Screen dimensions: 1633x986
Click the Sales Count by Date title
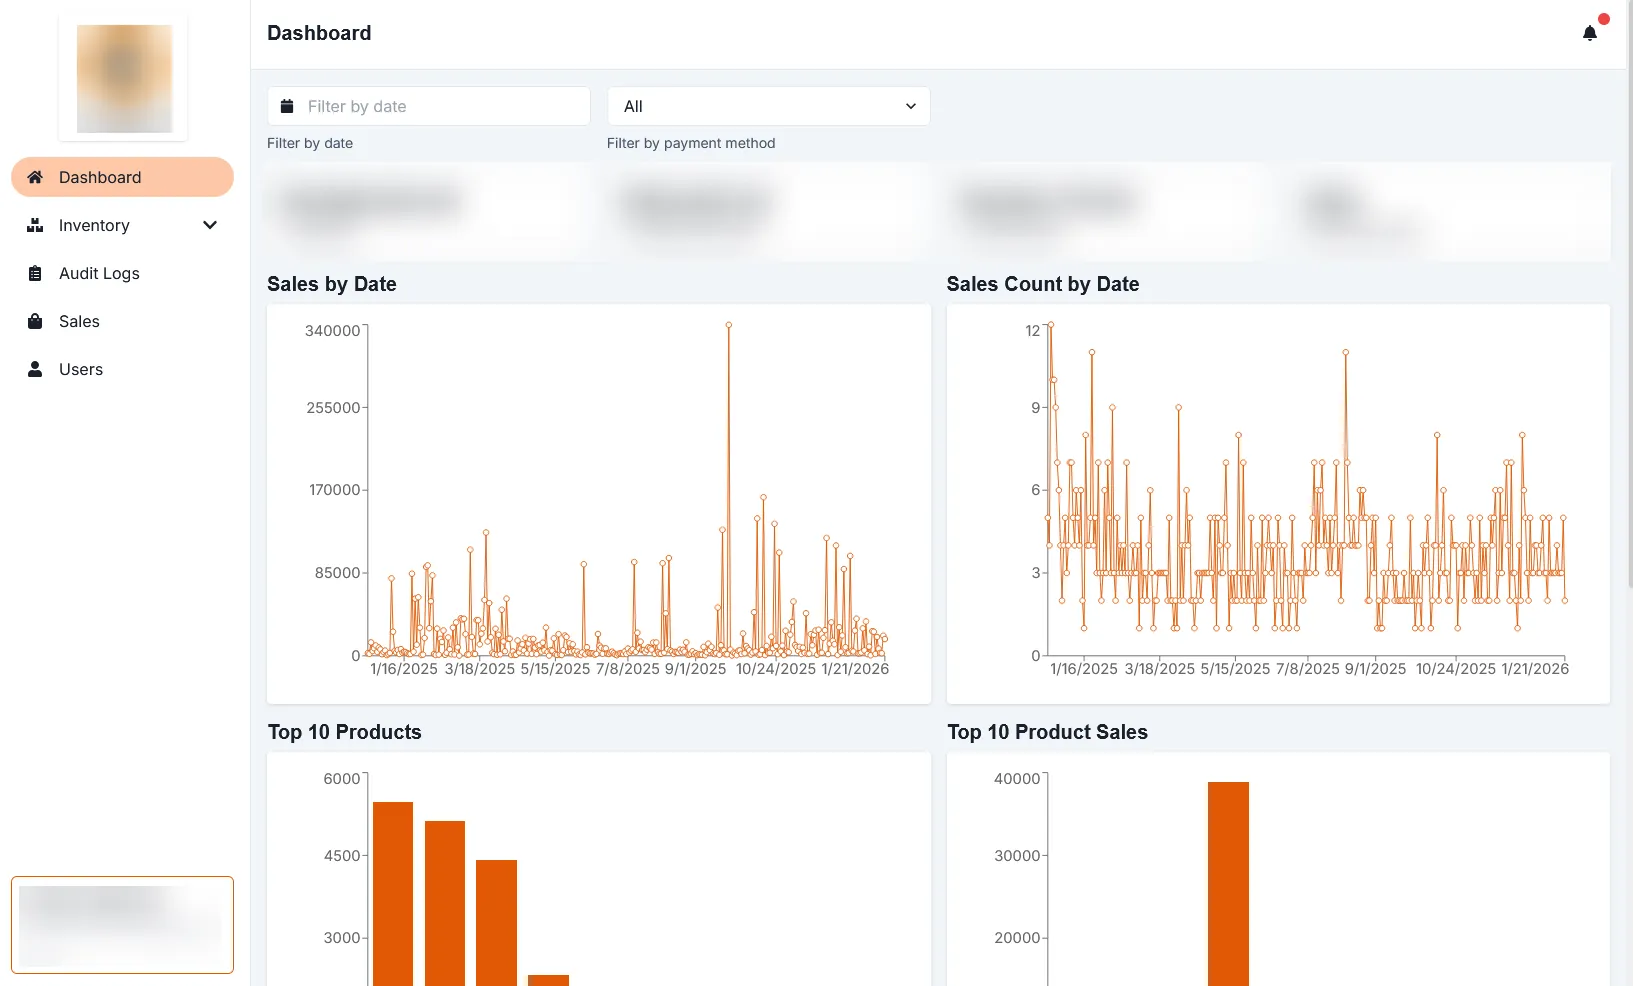(1043, 284)
